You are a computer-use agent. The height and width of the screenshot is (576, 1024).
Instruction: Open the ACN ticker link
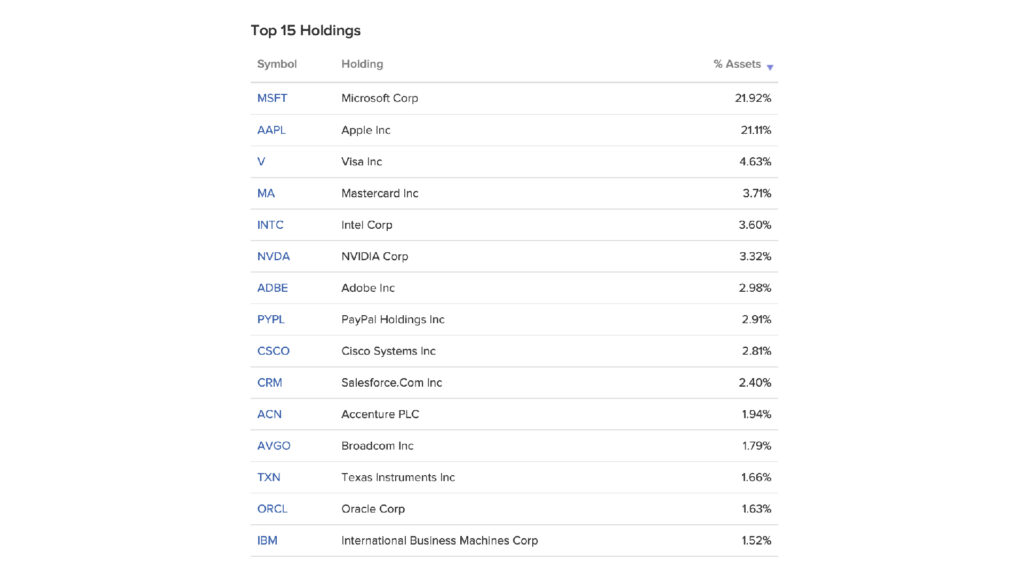[x=269, y=414]
